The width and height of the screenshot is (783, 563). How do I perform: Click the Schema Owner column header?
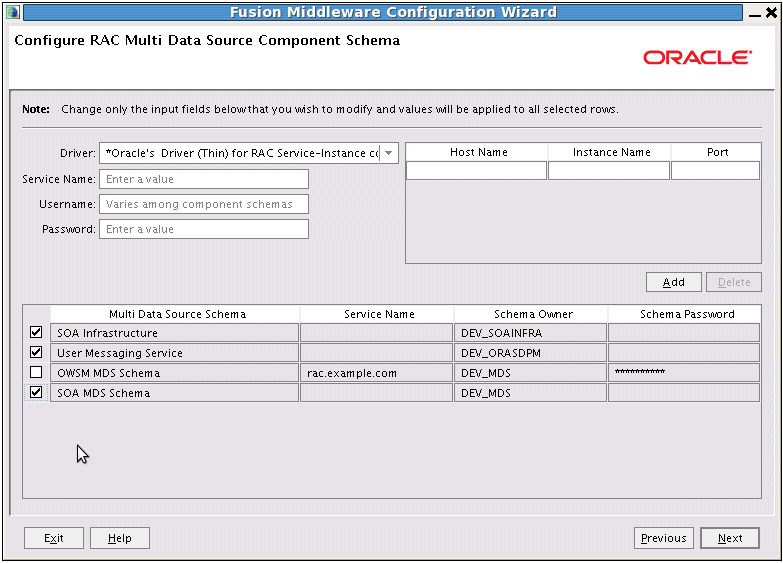pos(531,314)
